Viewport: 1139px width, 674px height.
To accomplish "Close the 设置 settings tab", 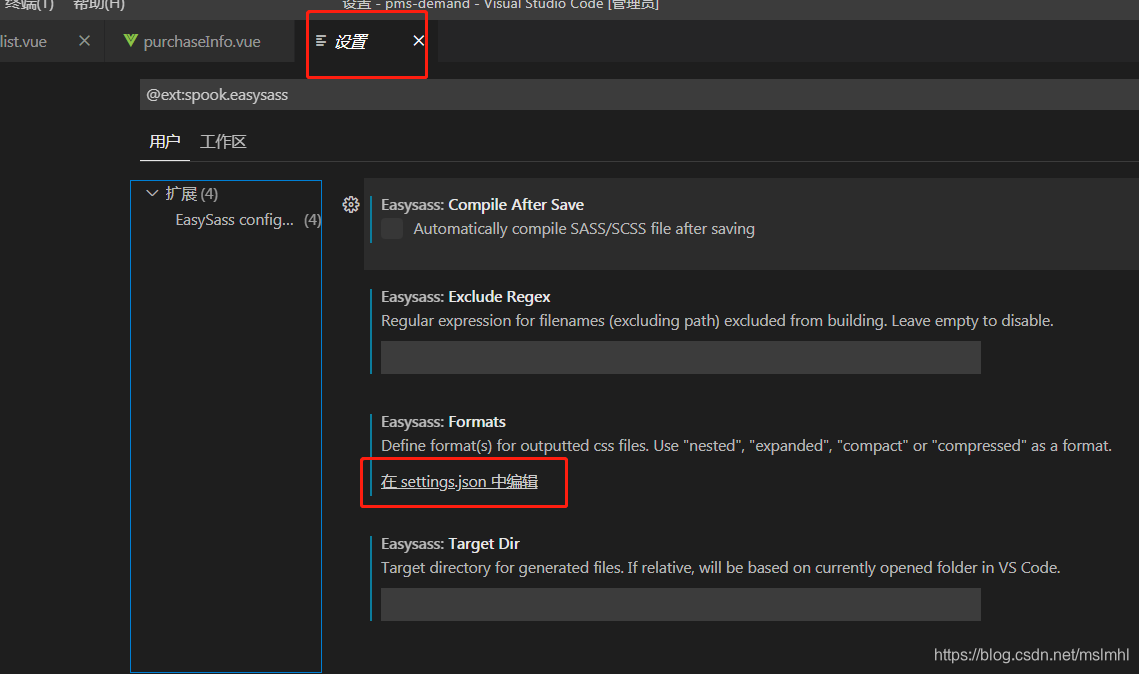I will point(418,41).
